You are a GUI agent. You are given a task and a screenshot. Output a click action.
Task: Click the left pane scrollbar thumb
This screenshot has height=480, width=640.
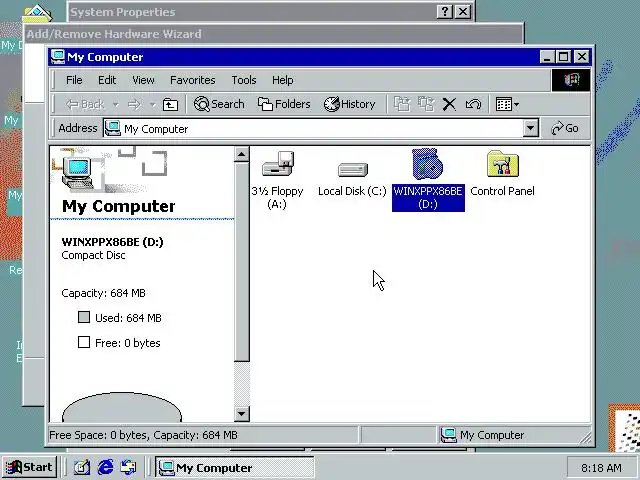(241, 262)
